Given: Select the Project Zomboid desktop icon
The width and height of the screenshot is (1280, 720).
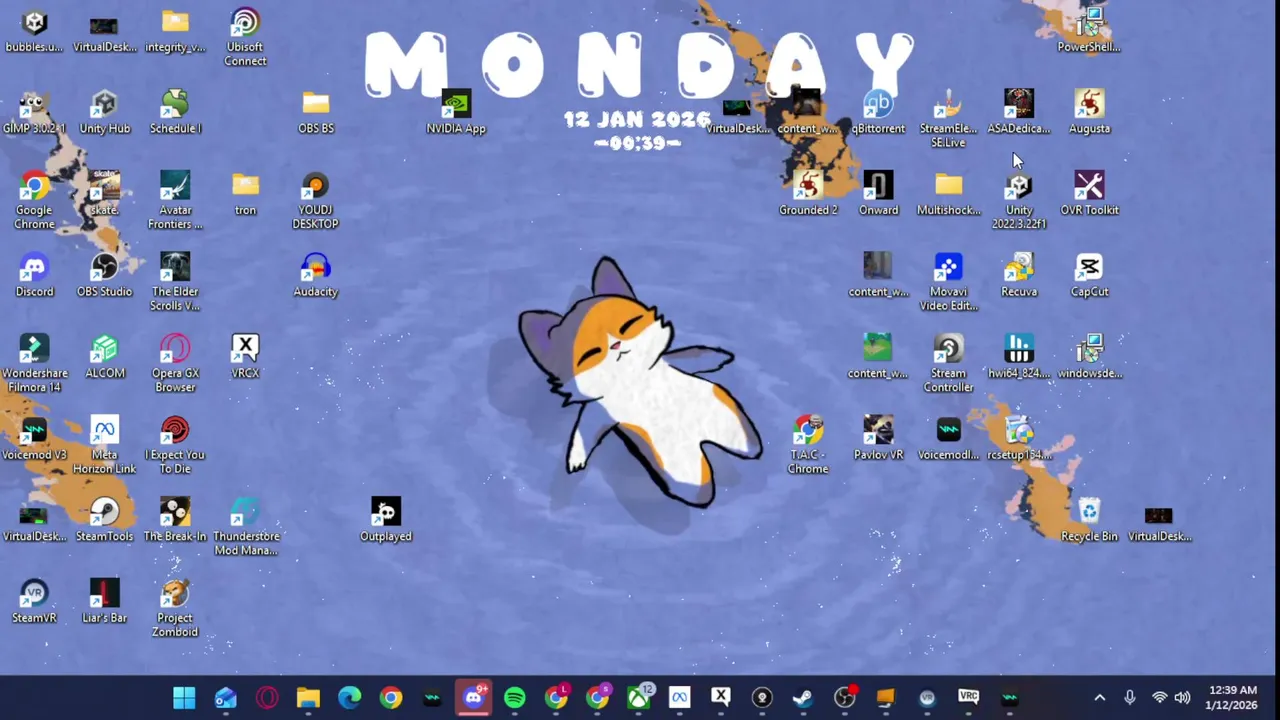Looking at the screenshot, I should 175,609.
